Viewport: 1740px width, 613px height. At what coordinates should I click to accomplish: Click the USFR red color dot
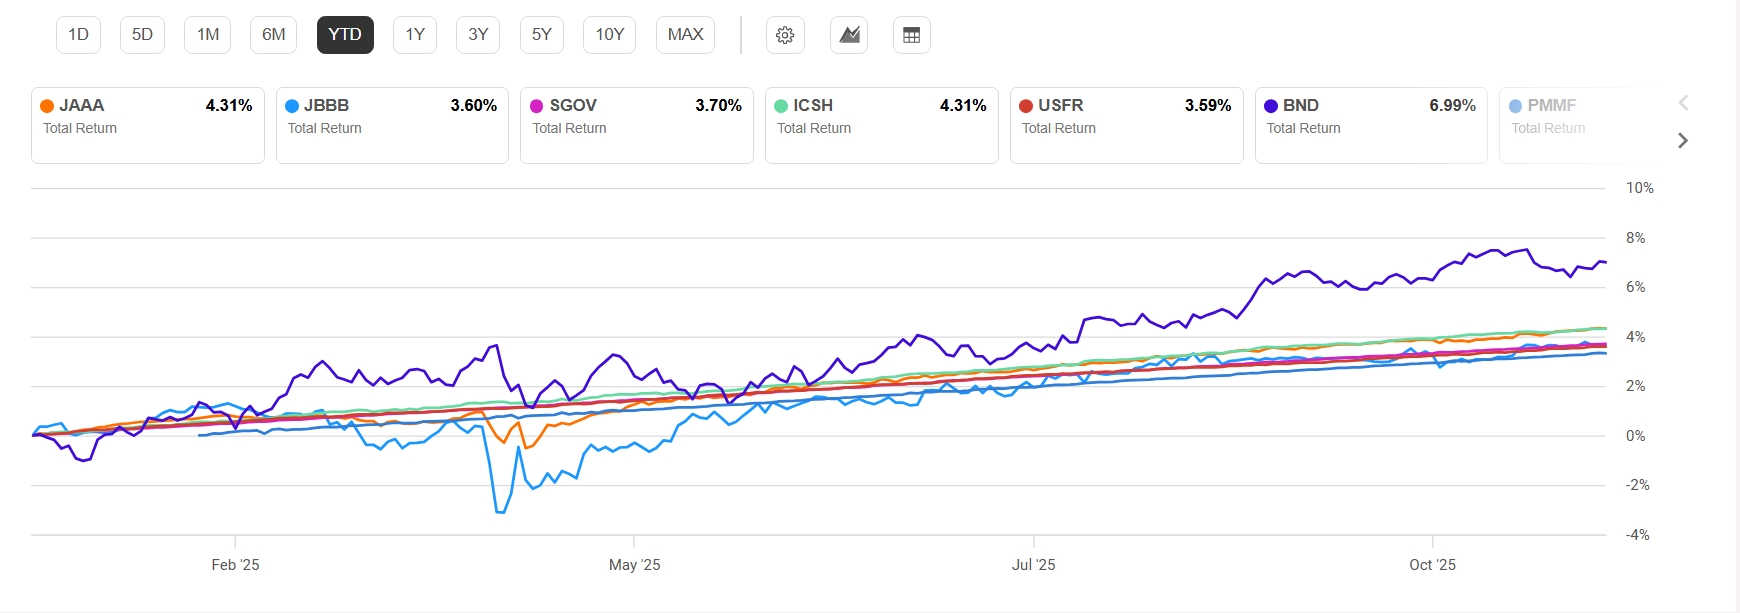click(1026, 106)
